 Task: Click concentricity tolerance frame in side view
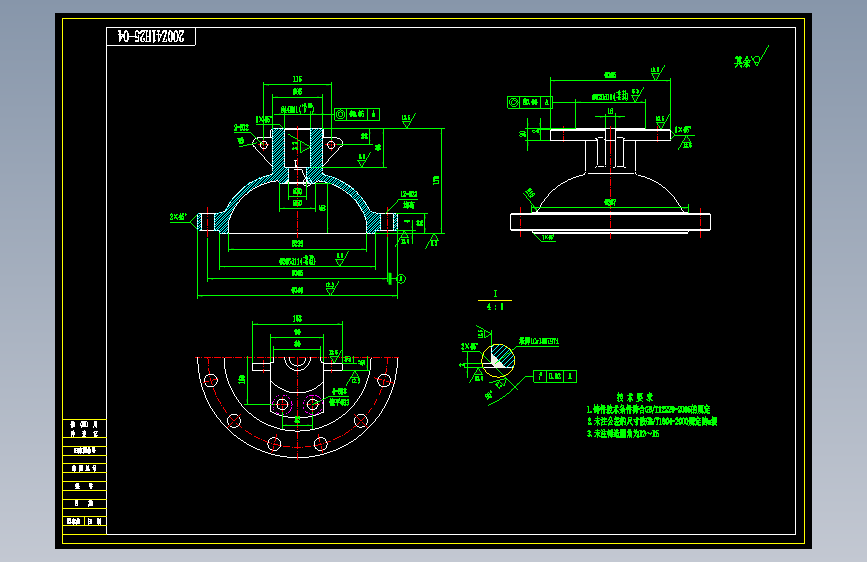click(x=530, y=102)
